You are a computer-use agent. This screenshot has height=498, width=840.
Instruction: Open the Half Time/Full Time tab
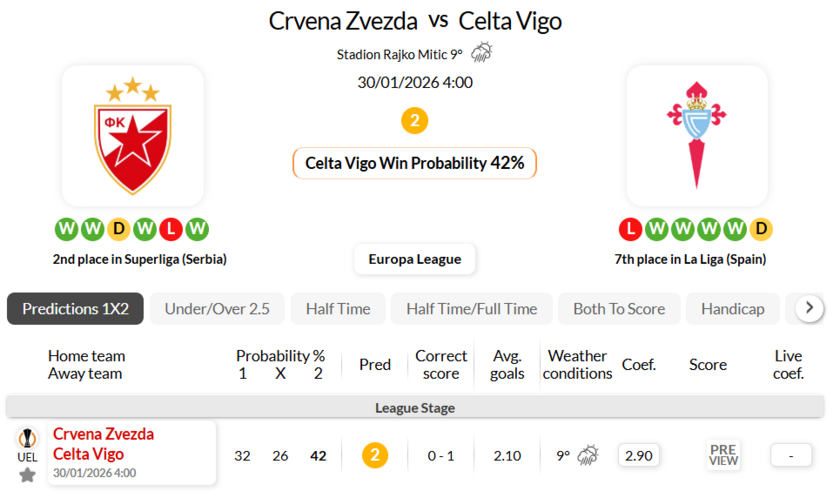point(471,309)
